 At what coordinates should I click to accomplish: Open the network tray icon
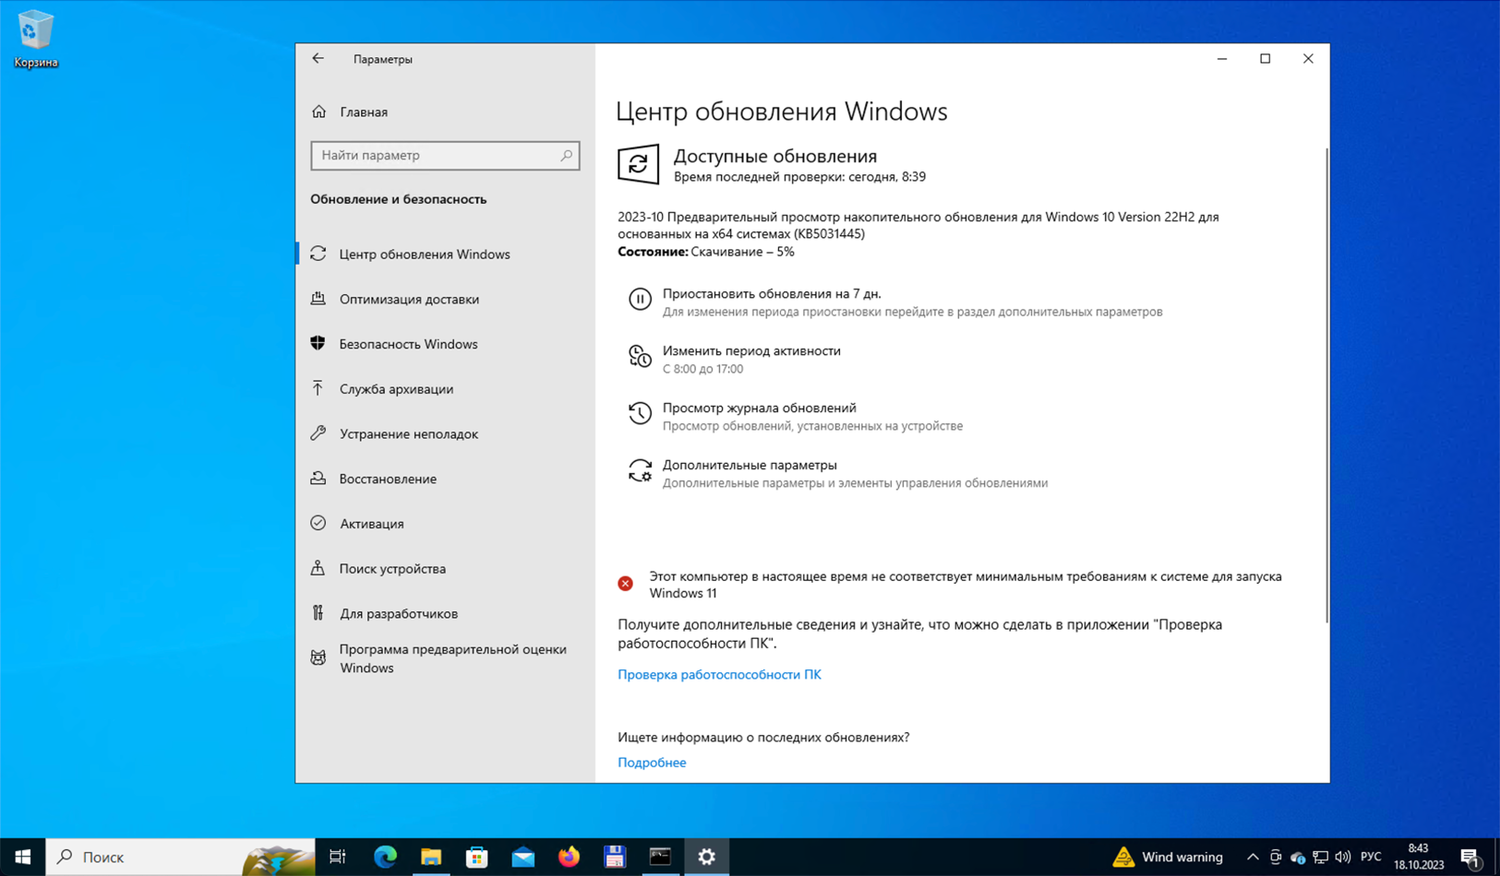point(1320,857)
